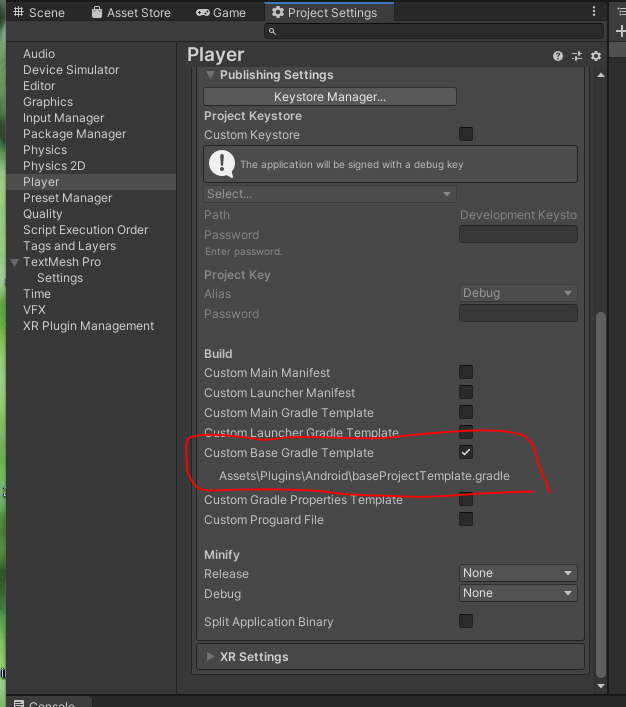
Task: Switch to the Asset Store tab
Action: pos(131,13)
